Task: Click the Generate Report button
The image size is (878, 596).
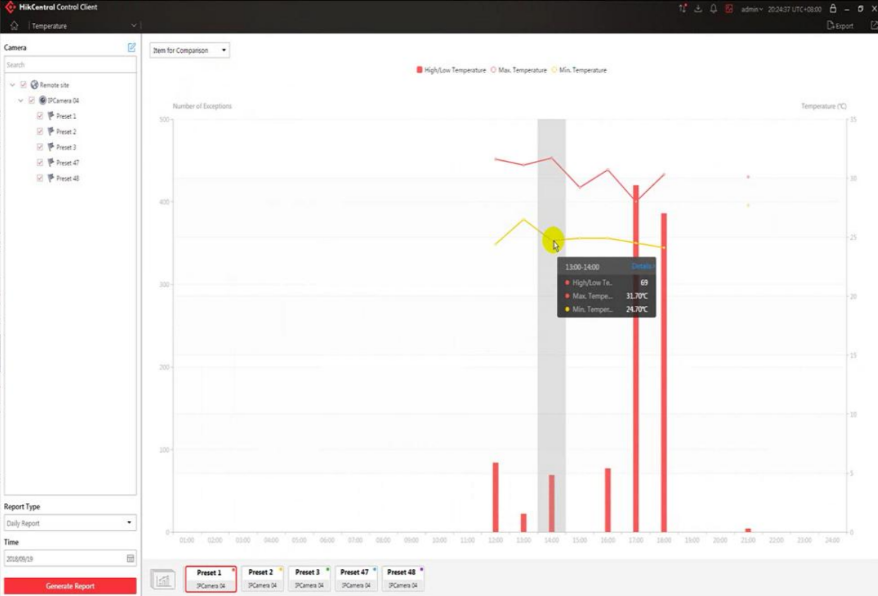Action: [70, 586]
